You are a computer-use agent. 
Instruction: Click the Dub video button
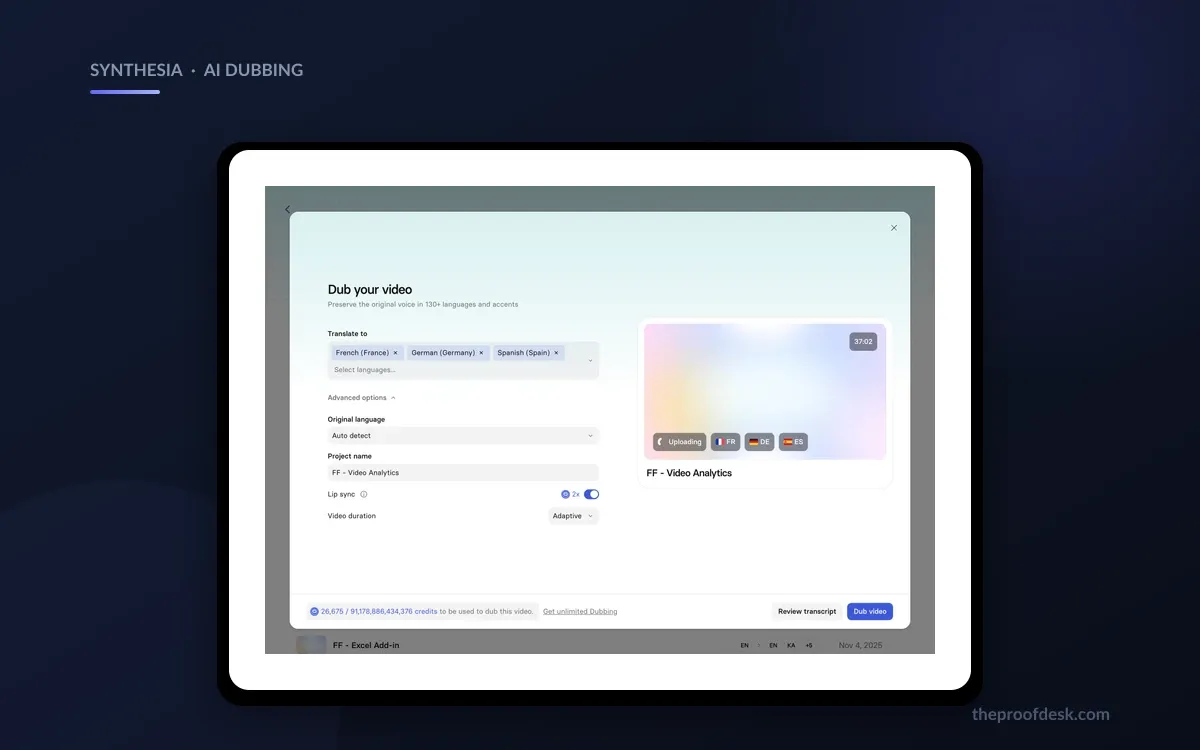point(870,611)
